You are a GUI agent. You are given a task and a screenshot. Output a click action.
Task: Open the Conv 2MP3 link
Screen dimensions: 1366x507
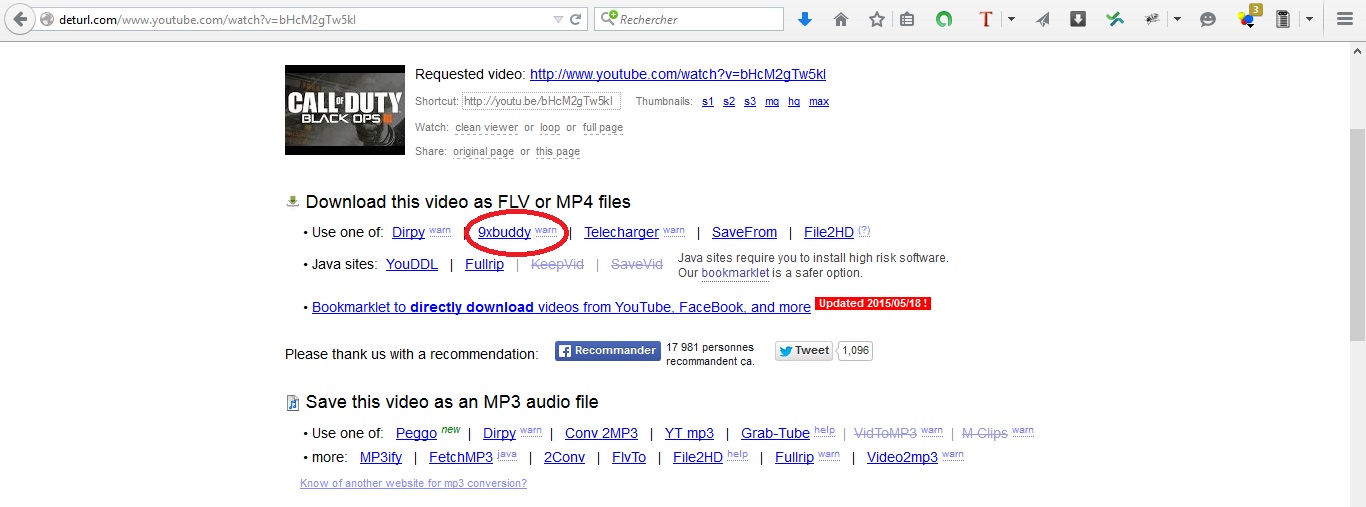pyautogui.click(x=601, y=433)
